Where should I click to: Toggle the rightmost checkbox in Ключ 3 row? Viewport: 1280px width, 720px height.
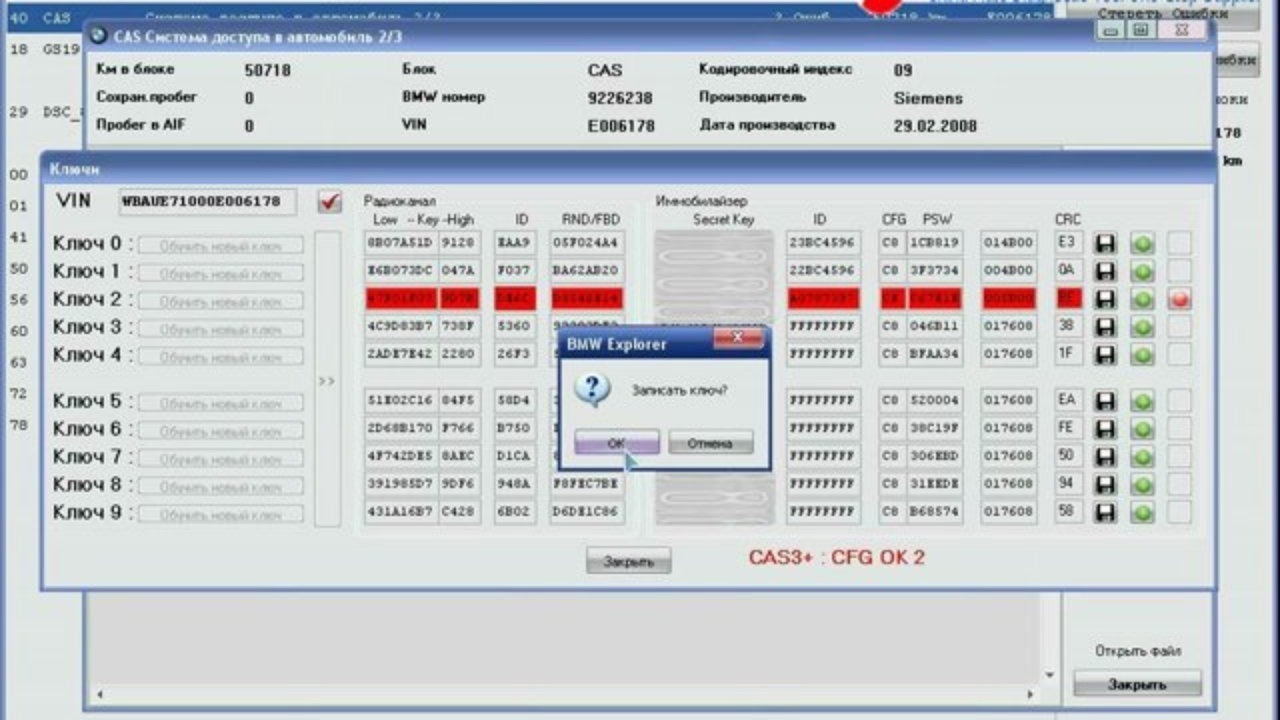point(1180,327)
